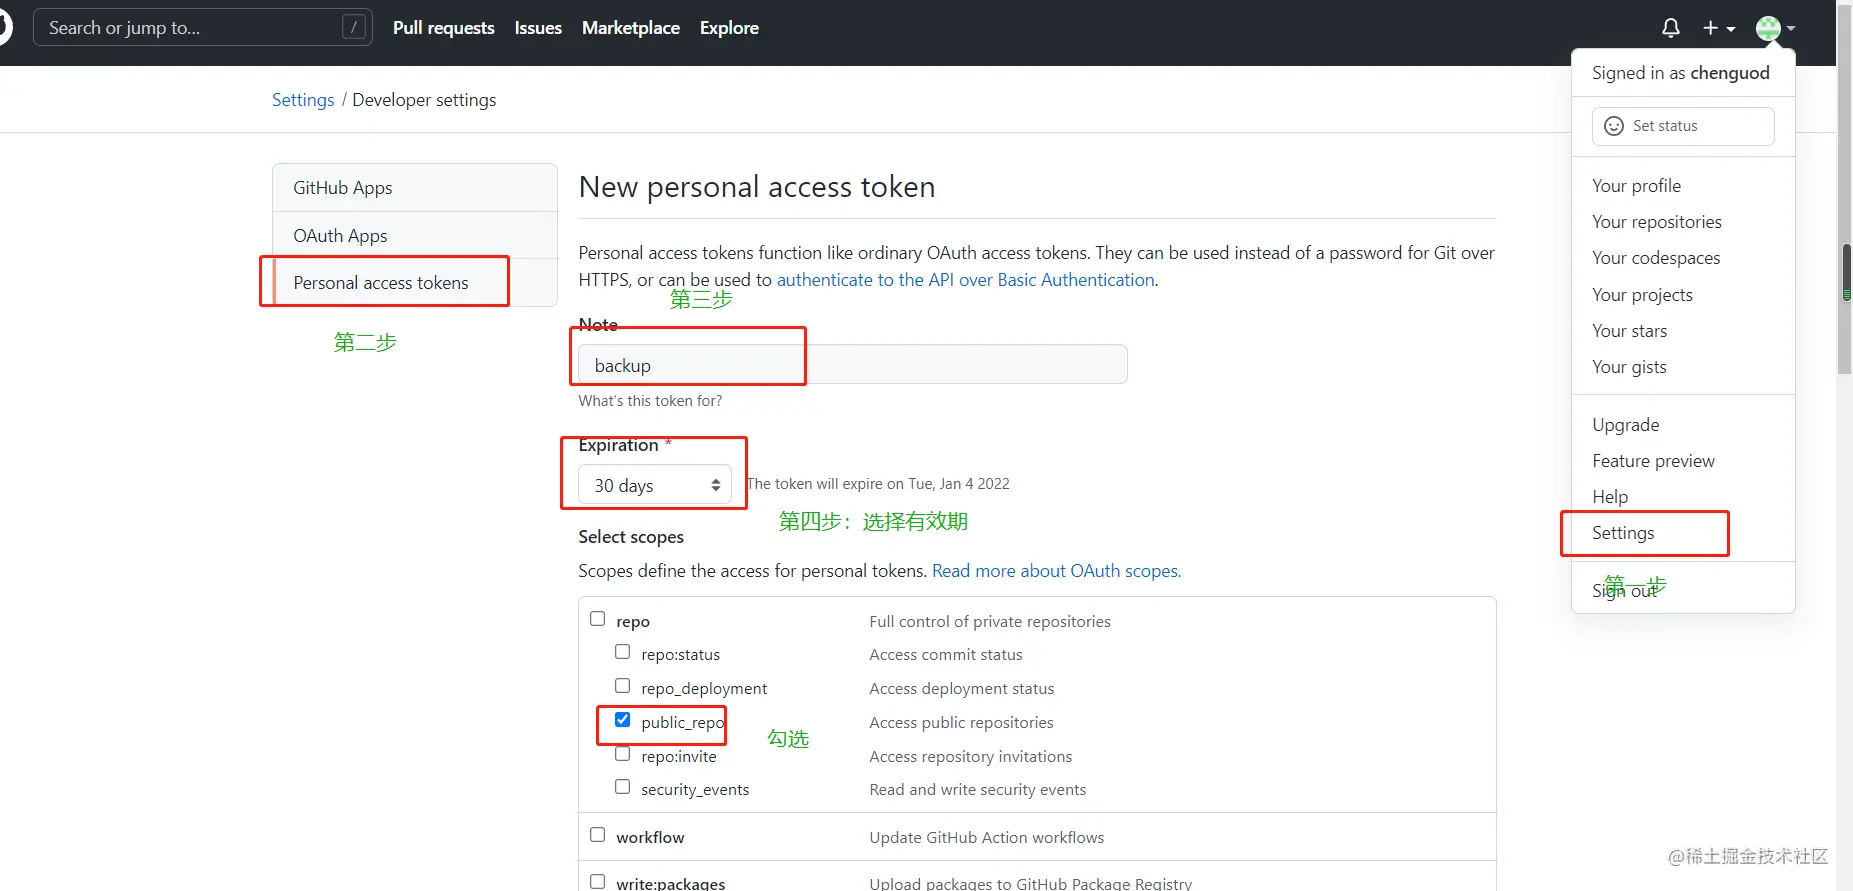The width and height of the screenshot is (1853, 891).
Task: Open Issues in top navigation
Action: click(538, 28)
